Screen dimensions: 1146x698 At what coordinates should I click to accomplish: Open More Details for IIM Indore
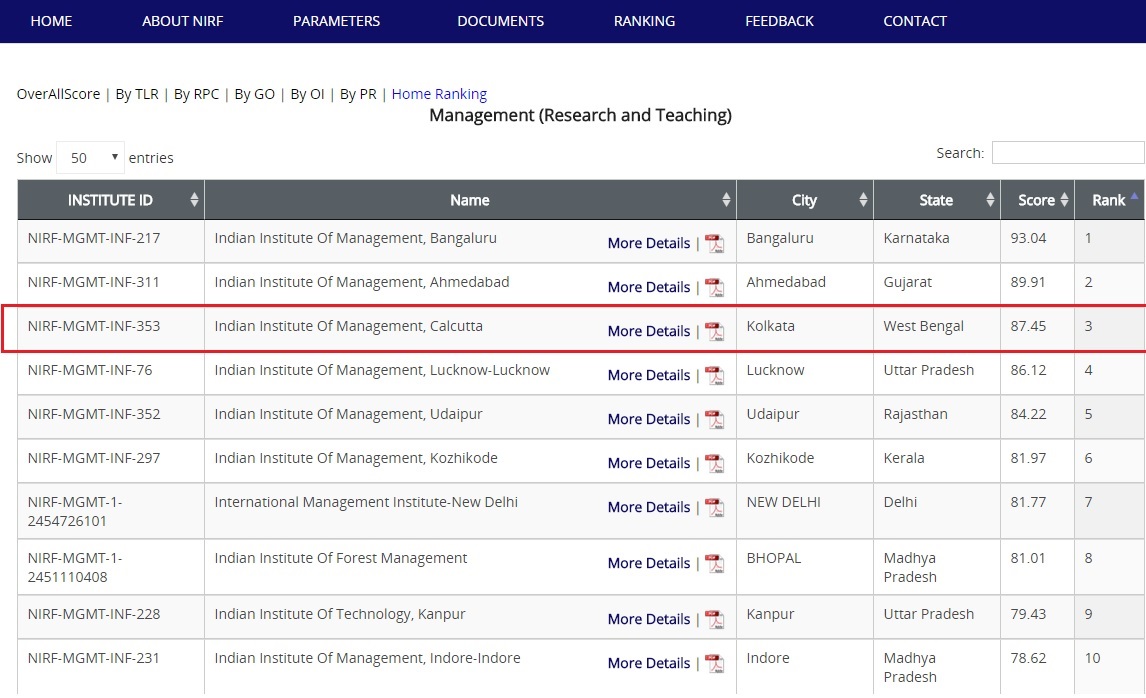coord(649,663)
